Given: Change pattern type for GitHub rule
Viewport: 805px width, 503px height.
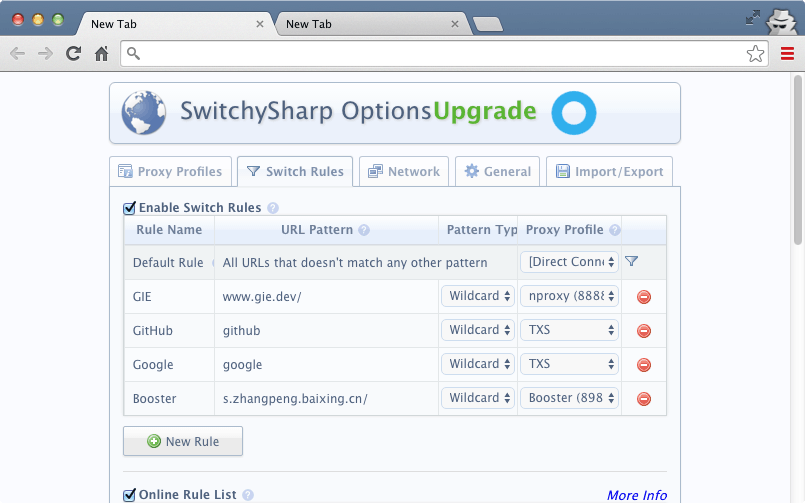Looking at the screenshot, I should coord(478,330).
